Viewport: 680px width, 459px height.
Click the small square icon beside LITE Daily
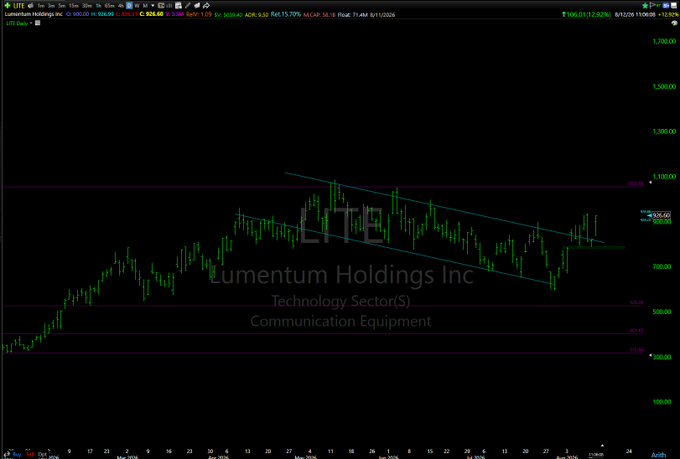pos(37,23)
